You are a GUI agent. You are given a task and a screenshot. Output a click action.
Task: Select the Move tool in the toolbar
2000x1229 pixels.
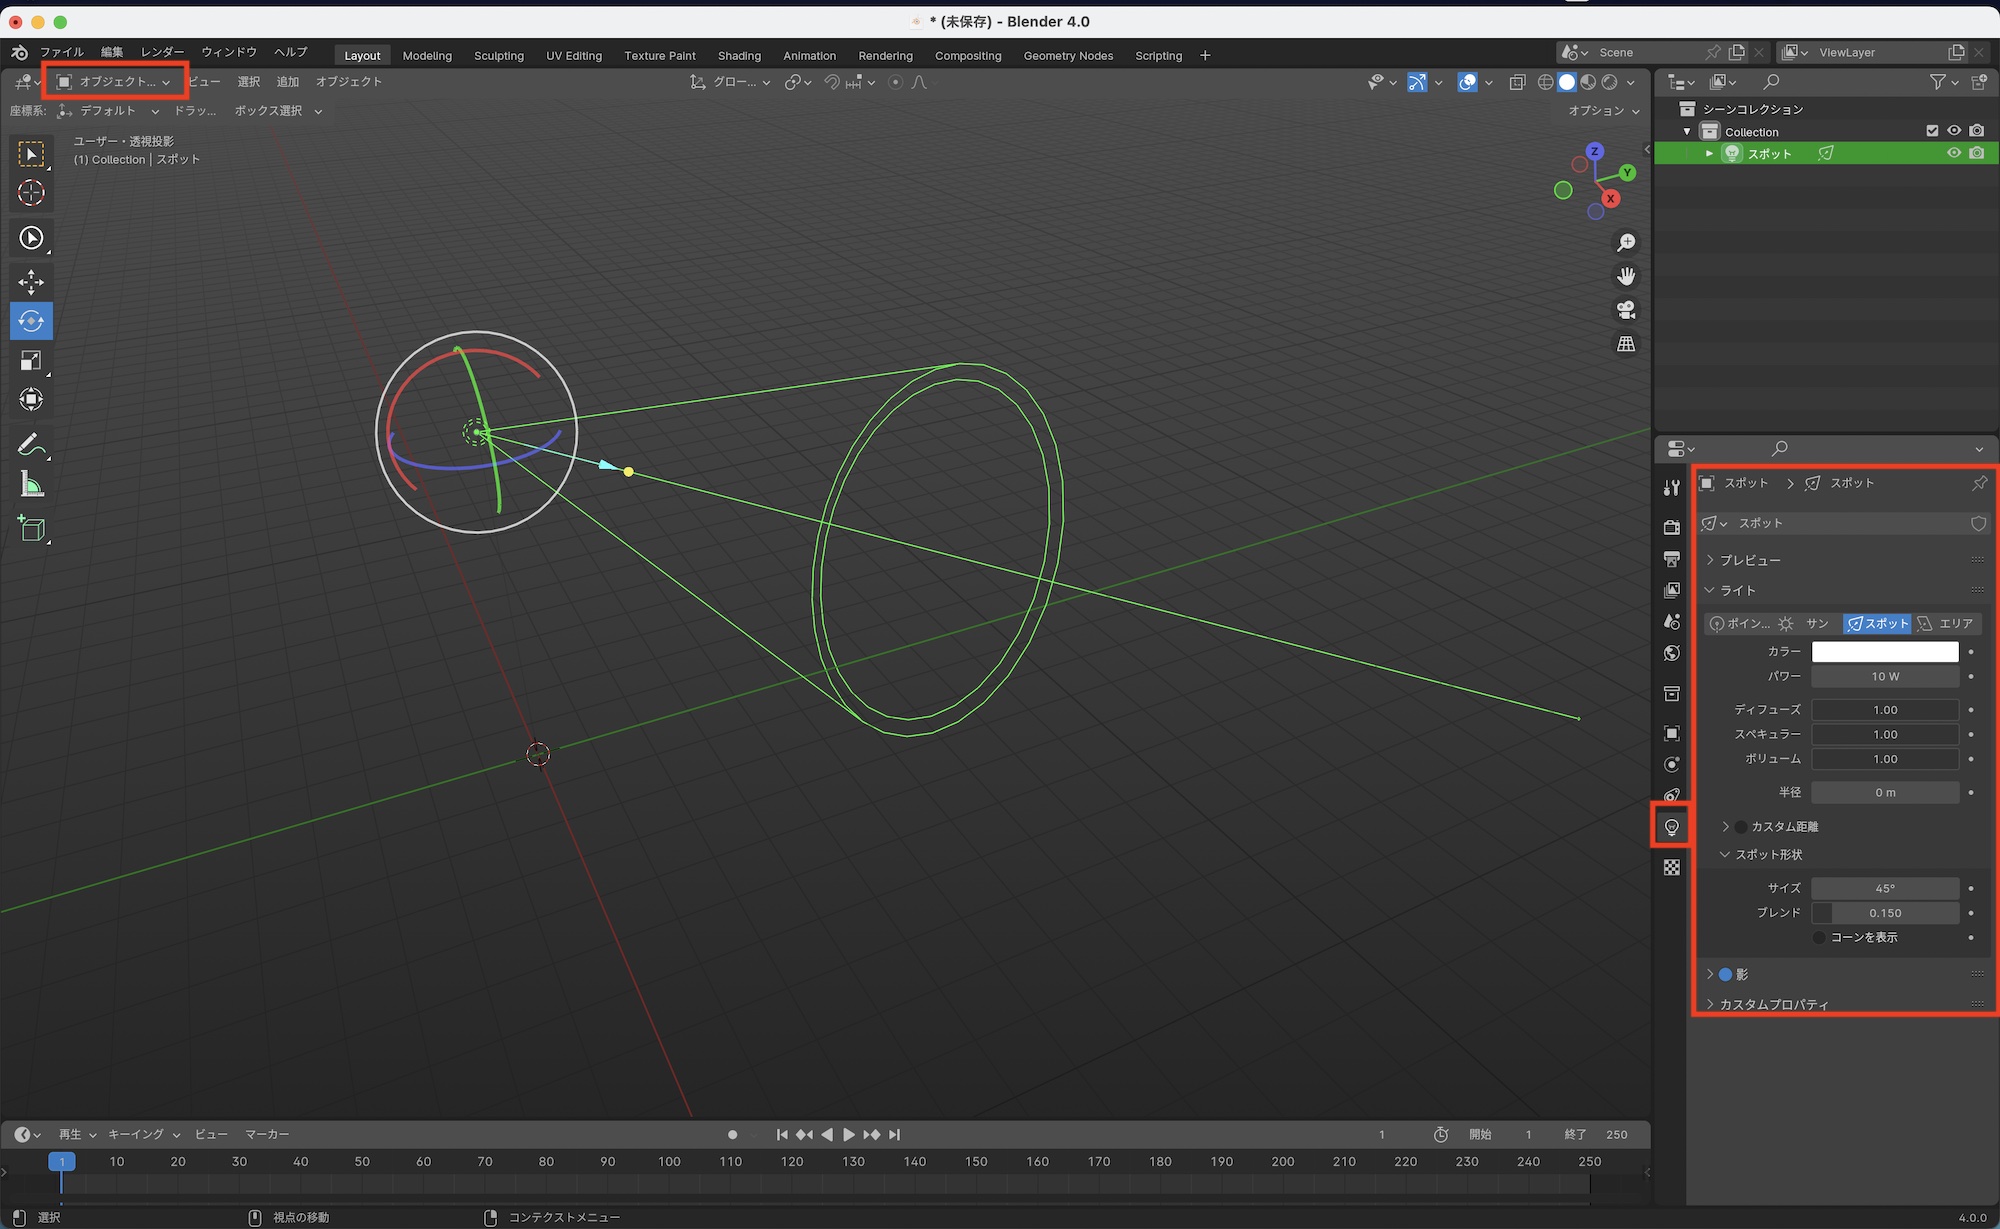pyautogui.click(x=31, y=281)
